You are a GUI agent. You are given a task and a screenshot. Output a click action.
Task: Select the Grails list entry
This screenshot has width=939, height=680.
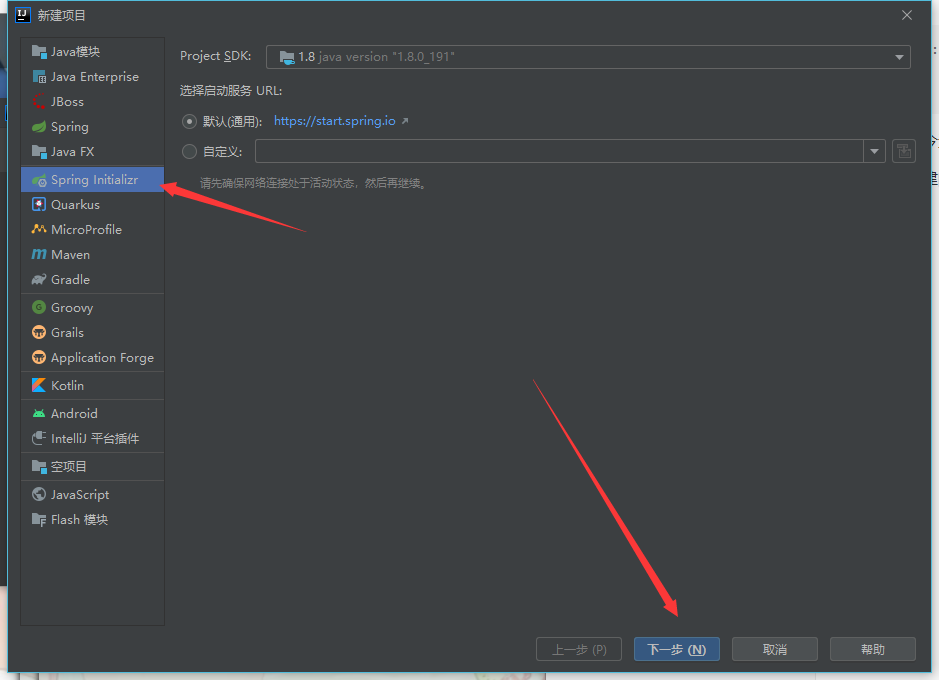click(x=92, y=333)
